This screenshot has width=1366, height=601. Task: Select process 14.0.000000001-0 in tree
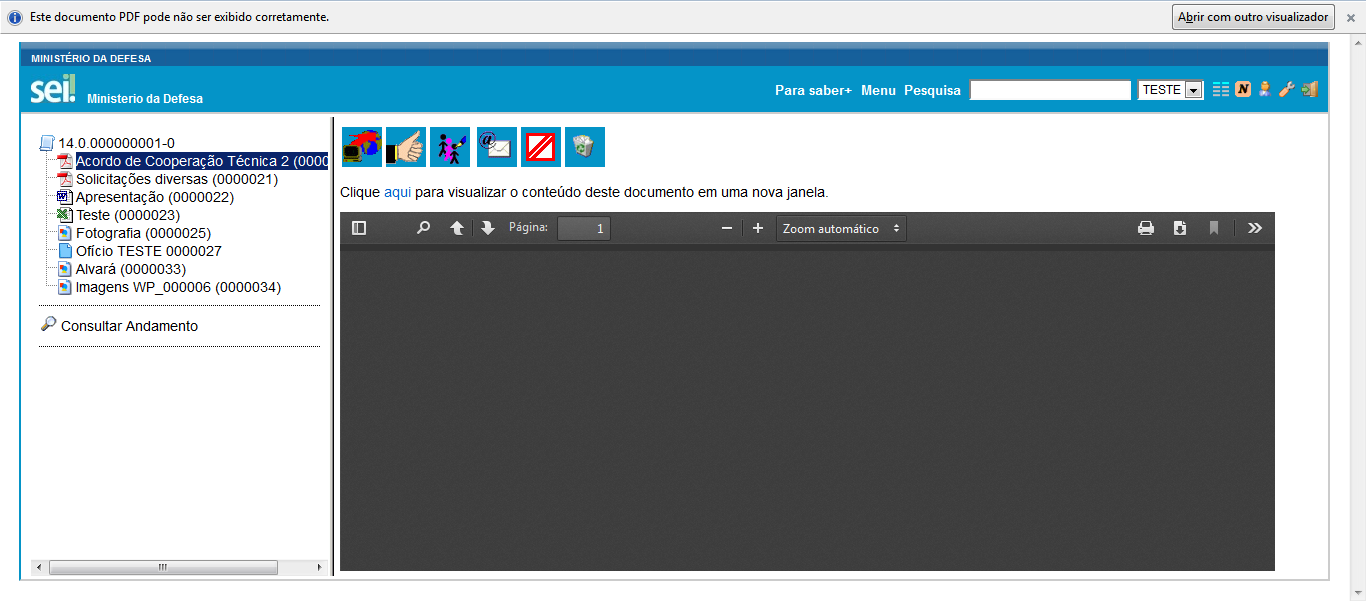click(x=116, y=143)
